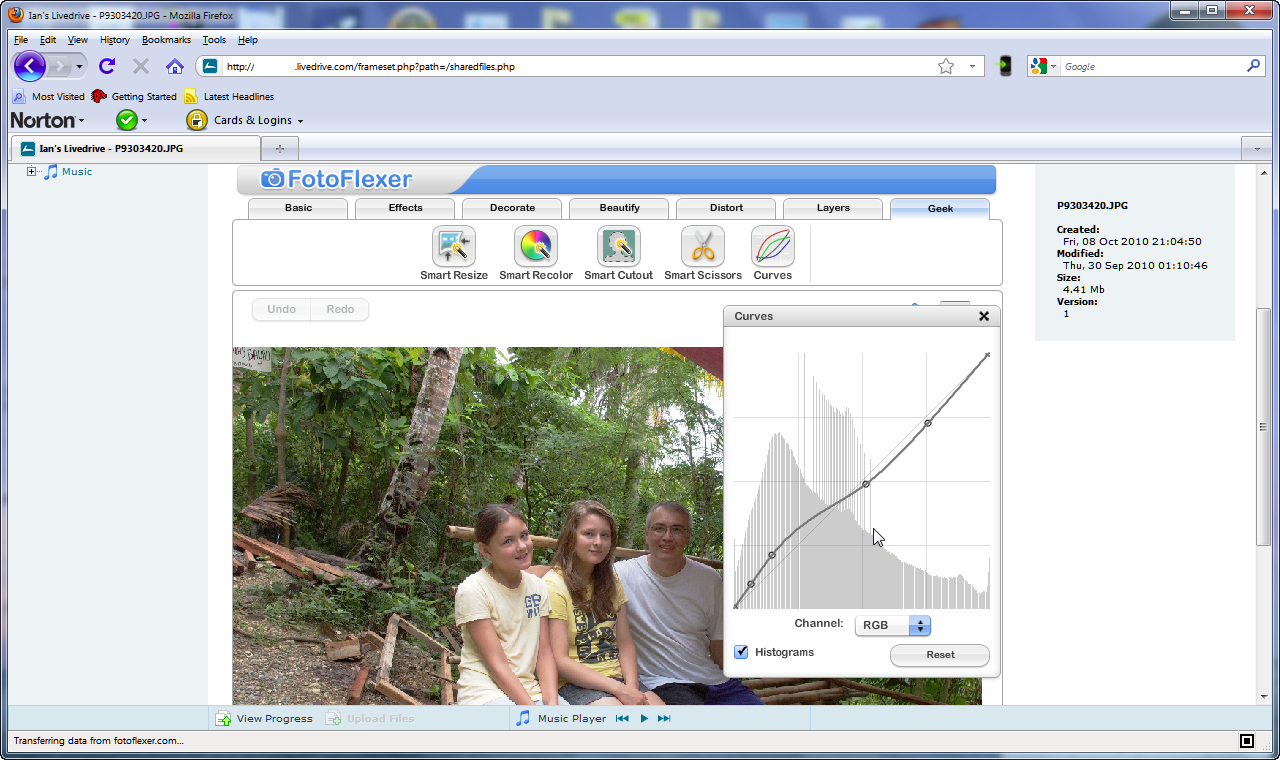Open the Channel RGB dropdown

(892, 625)
